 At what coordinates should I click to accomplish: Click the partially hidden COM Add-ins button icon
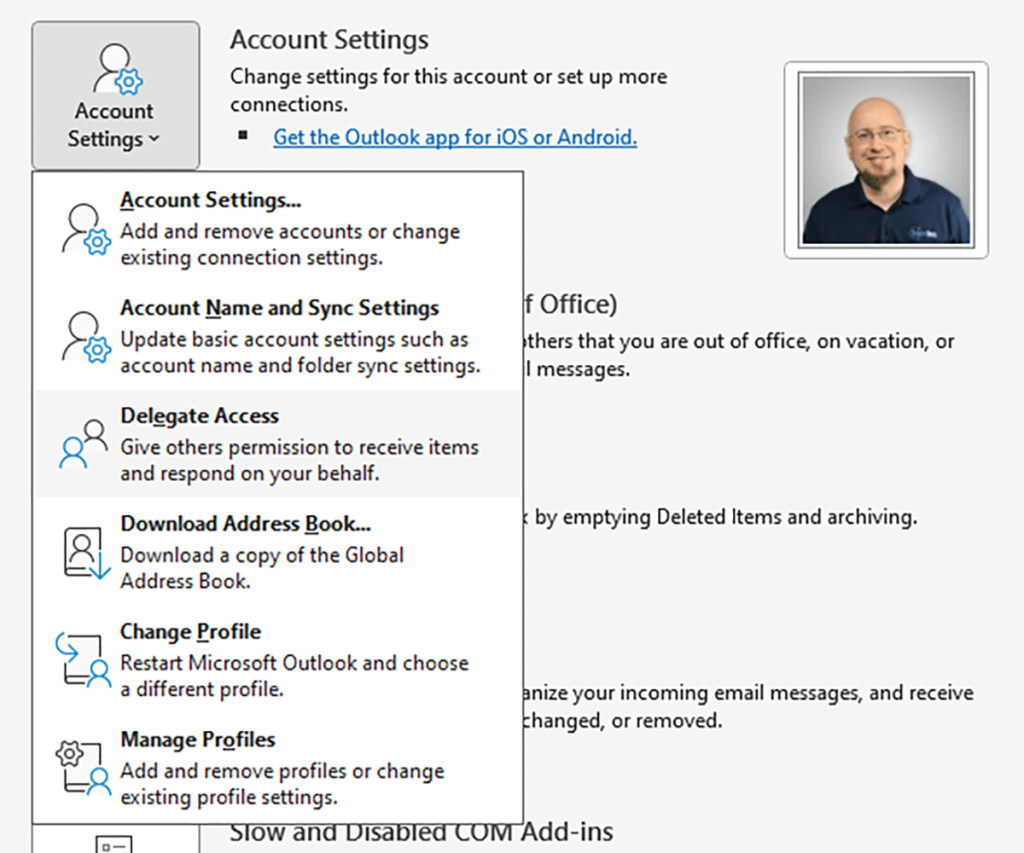pyautogui.click(x=114, y=844)
